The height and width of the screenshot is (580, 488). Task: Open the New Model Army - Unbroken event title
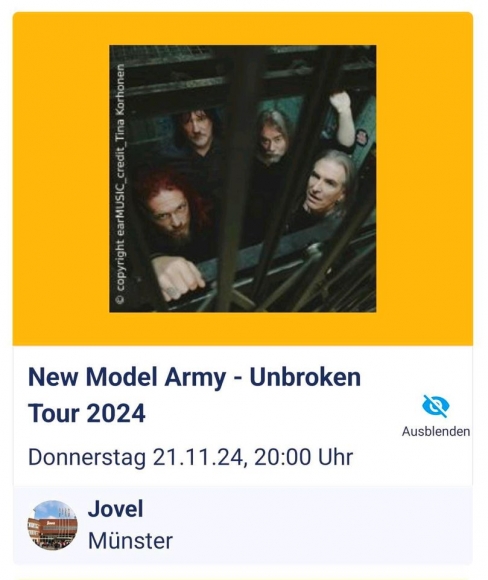[x=194, y=377]
